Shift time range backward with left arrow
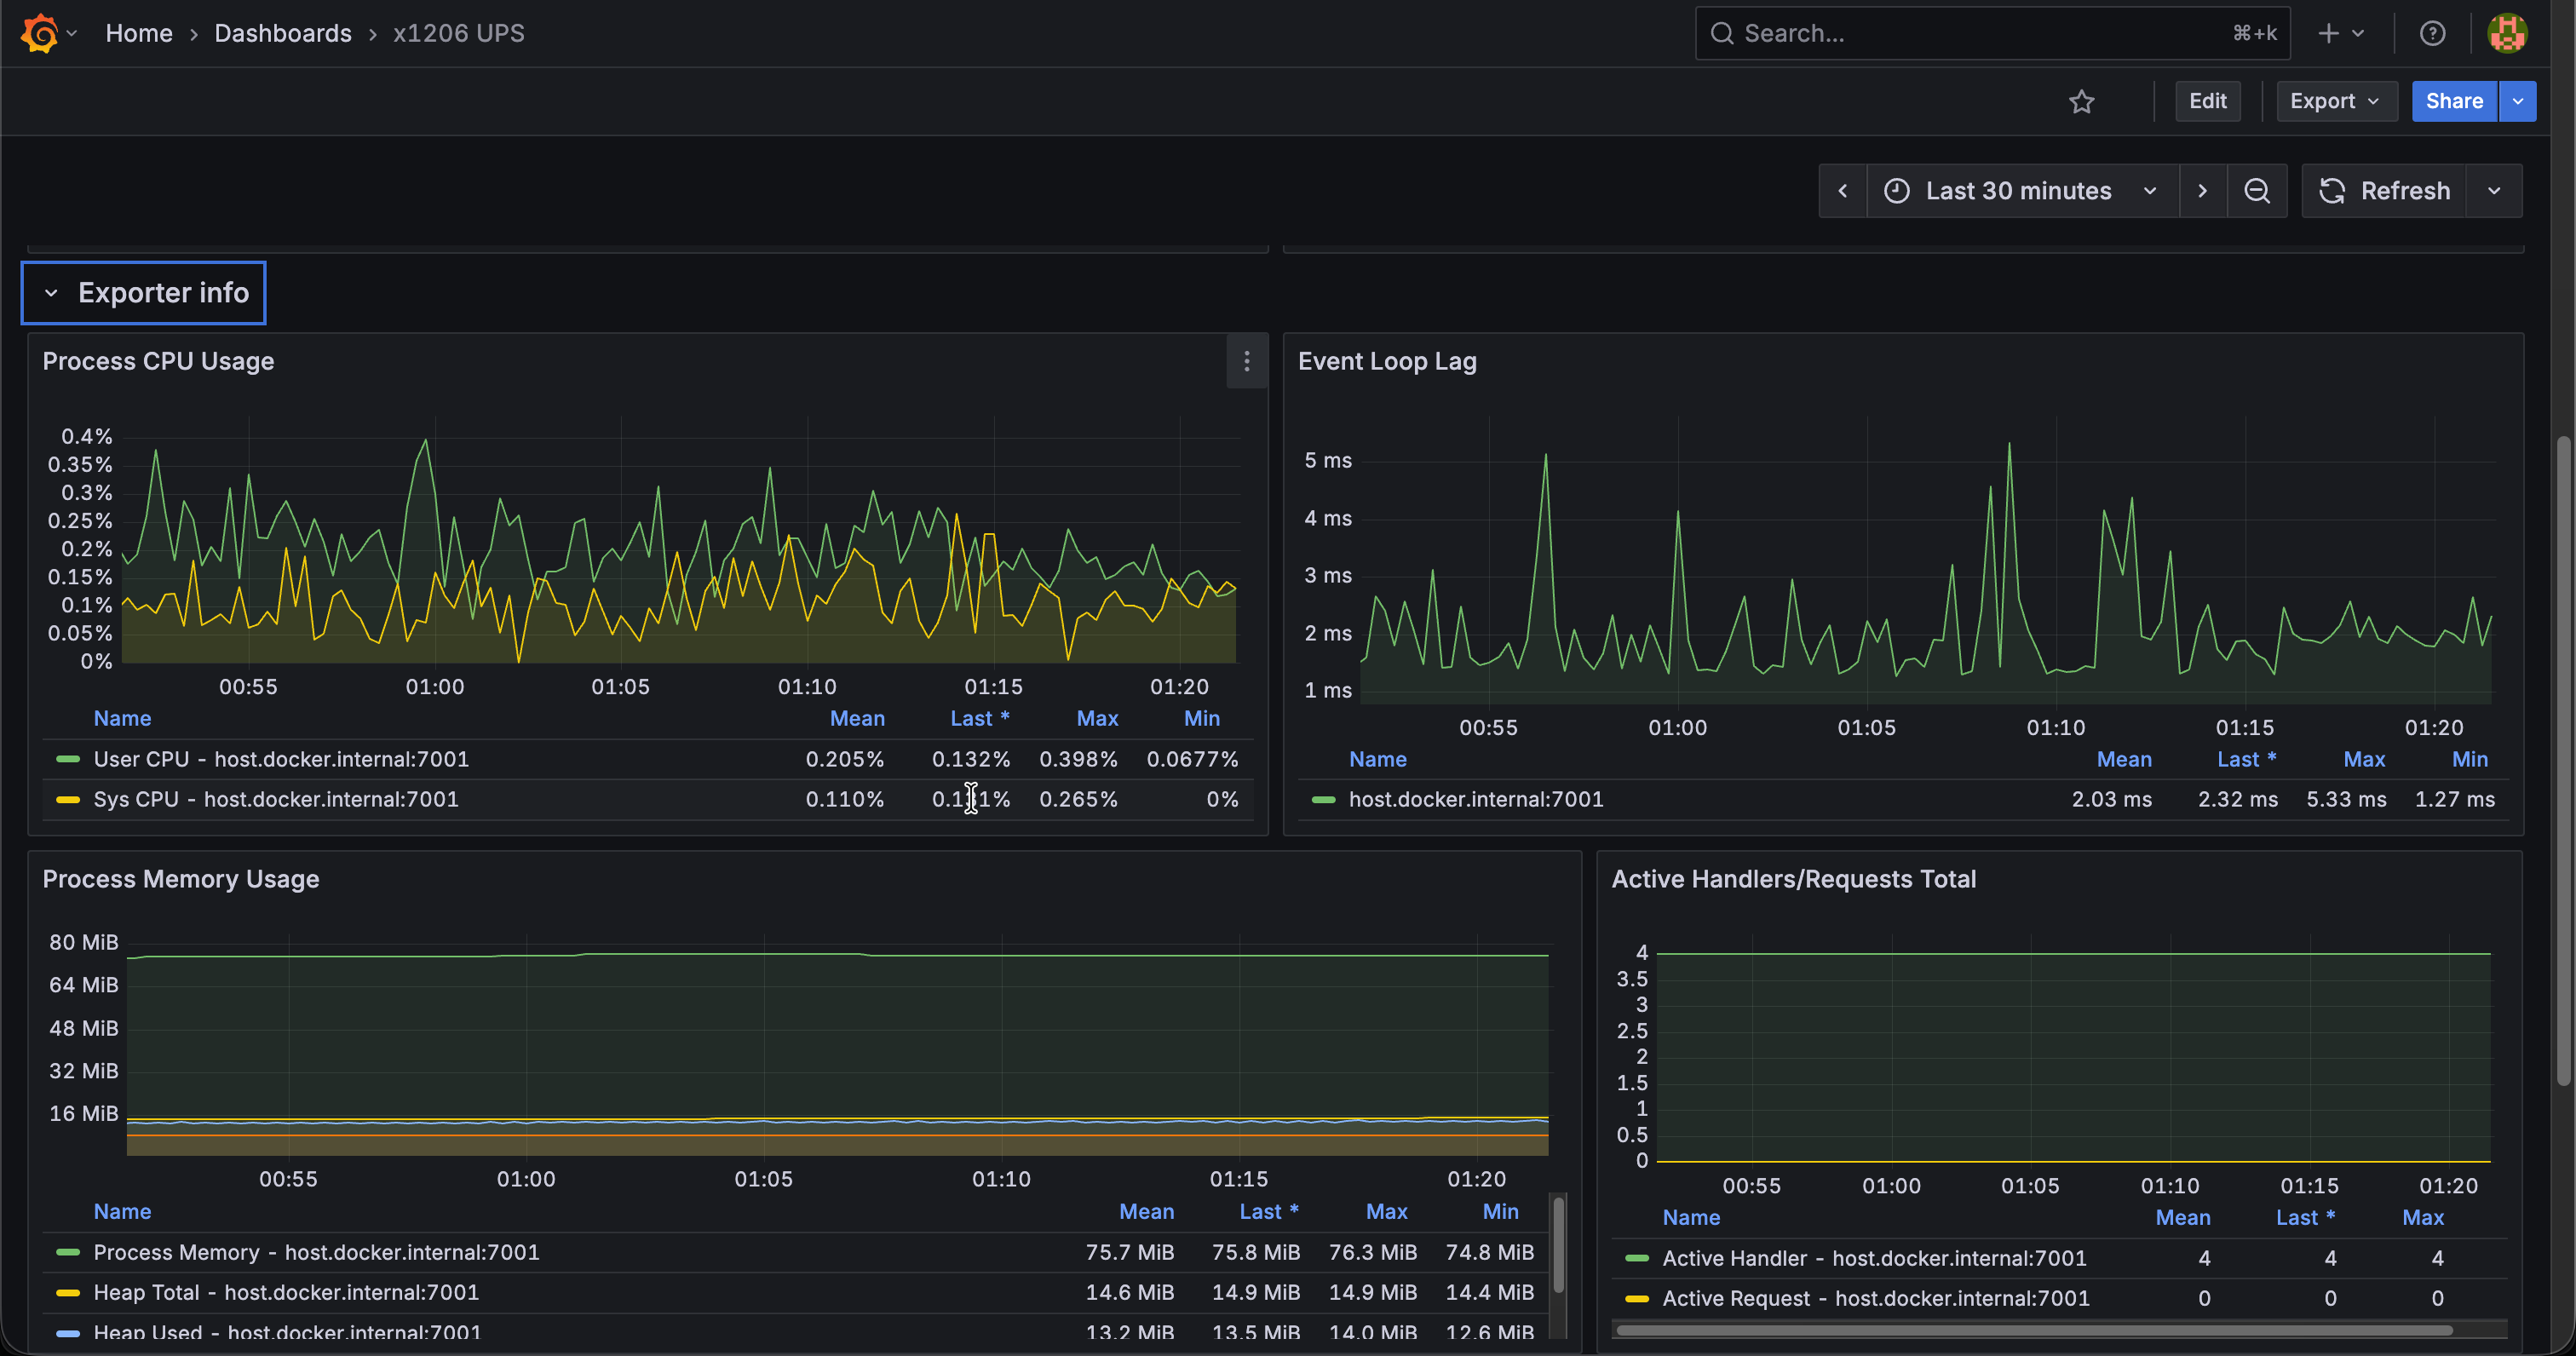This screenshot has width=2576, height=1356. (1842, 191)
